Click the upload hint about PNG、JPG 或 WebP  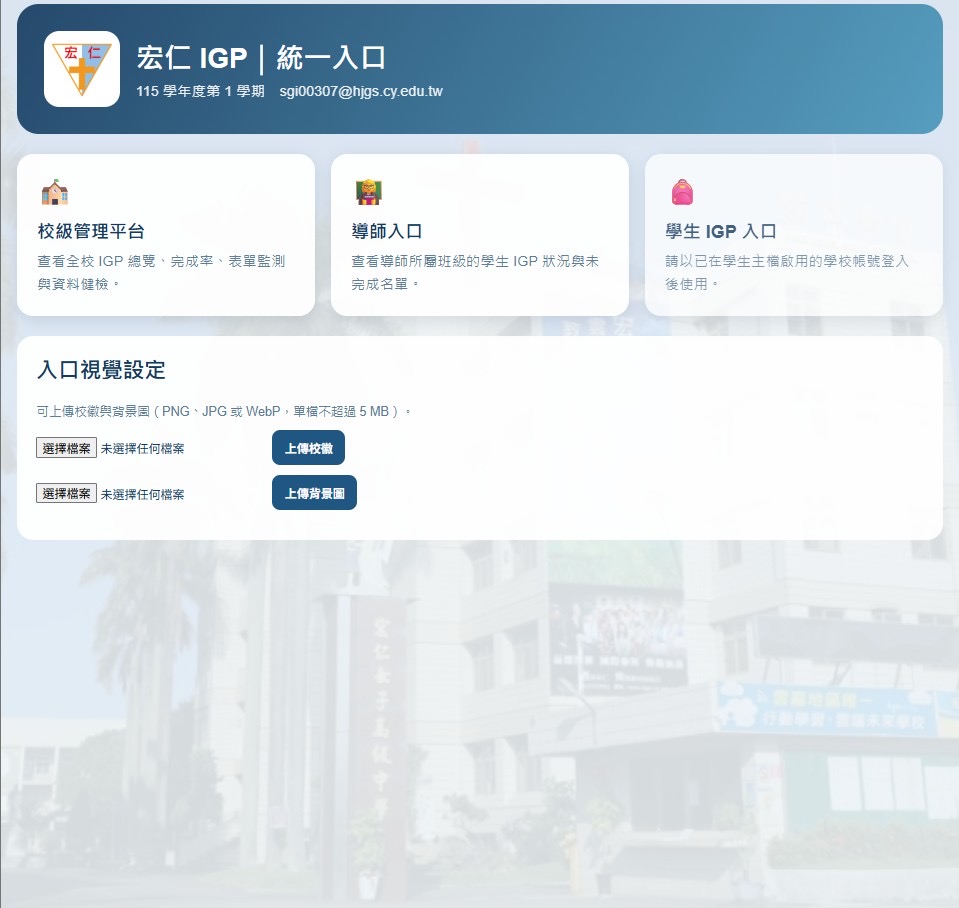pos(224,412)
